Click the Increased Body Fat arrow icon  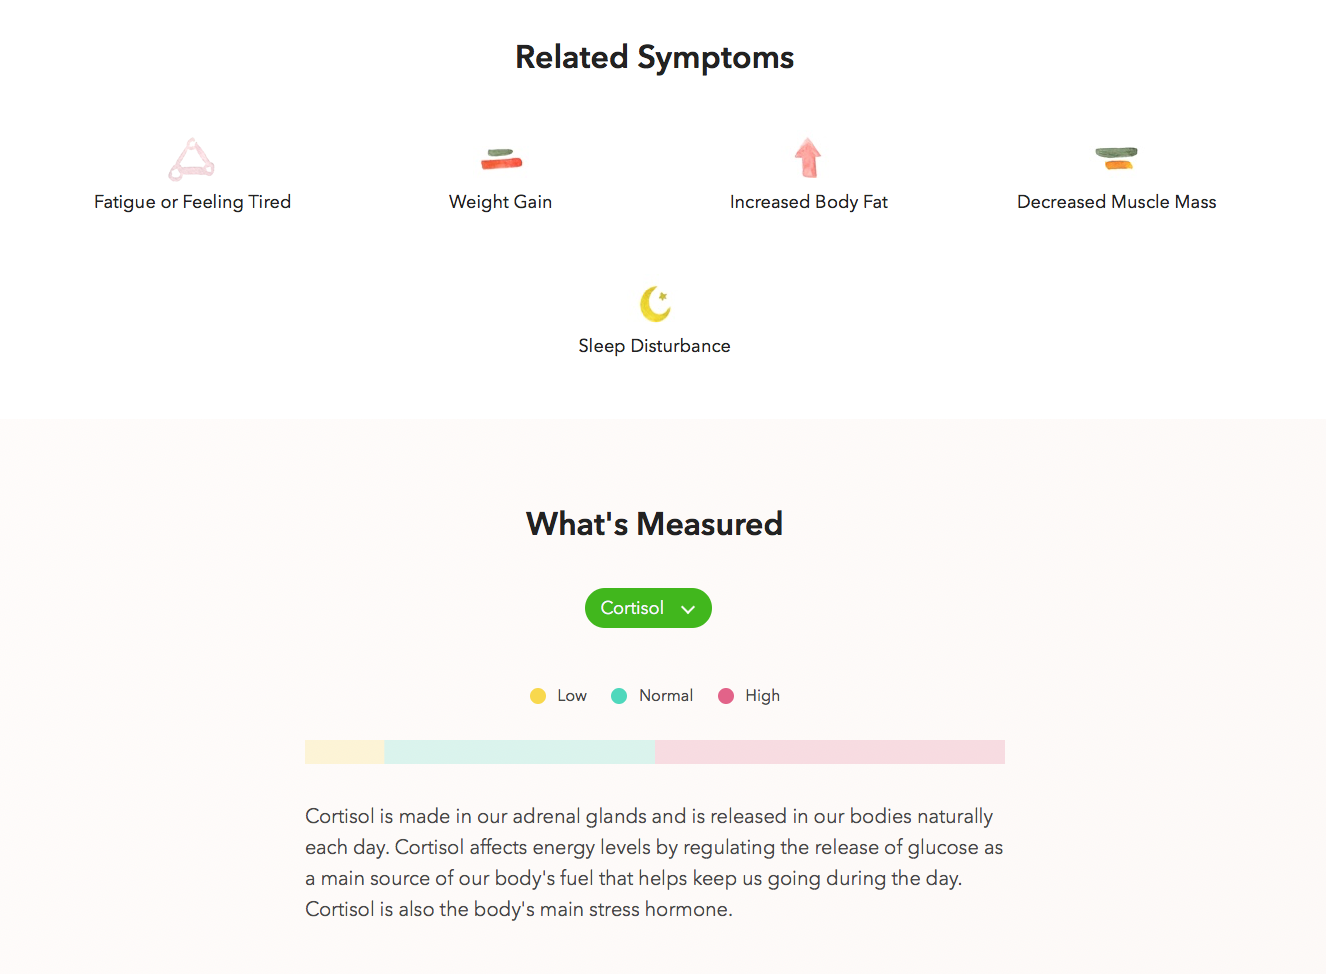808,157
